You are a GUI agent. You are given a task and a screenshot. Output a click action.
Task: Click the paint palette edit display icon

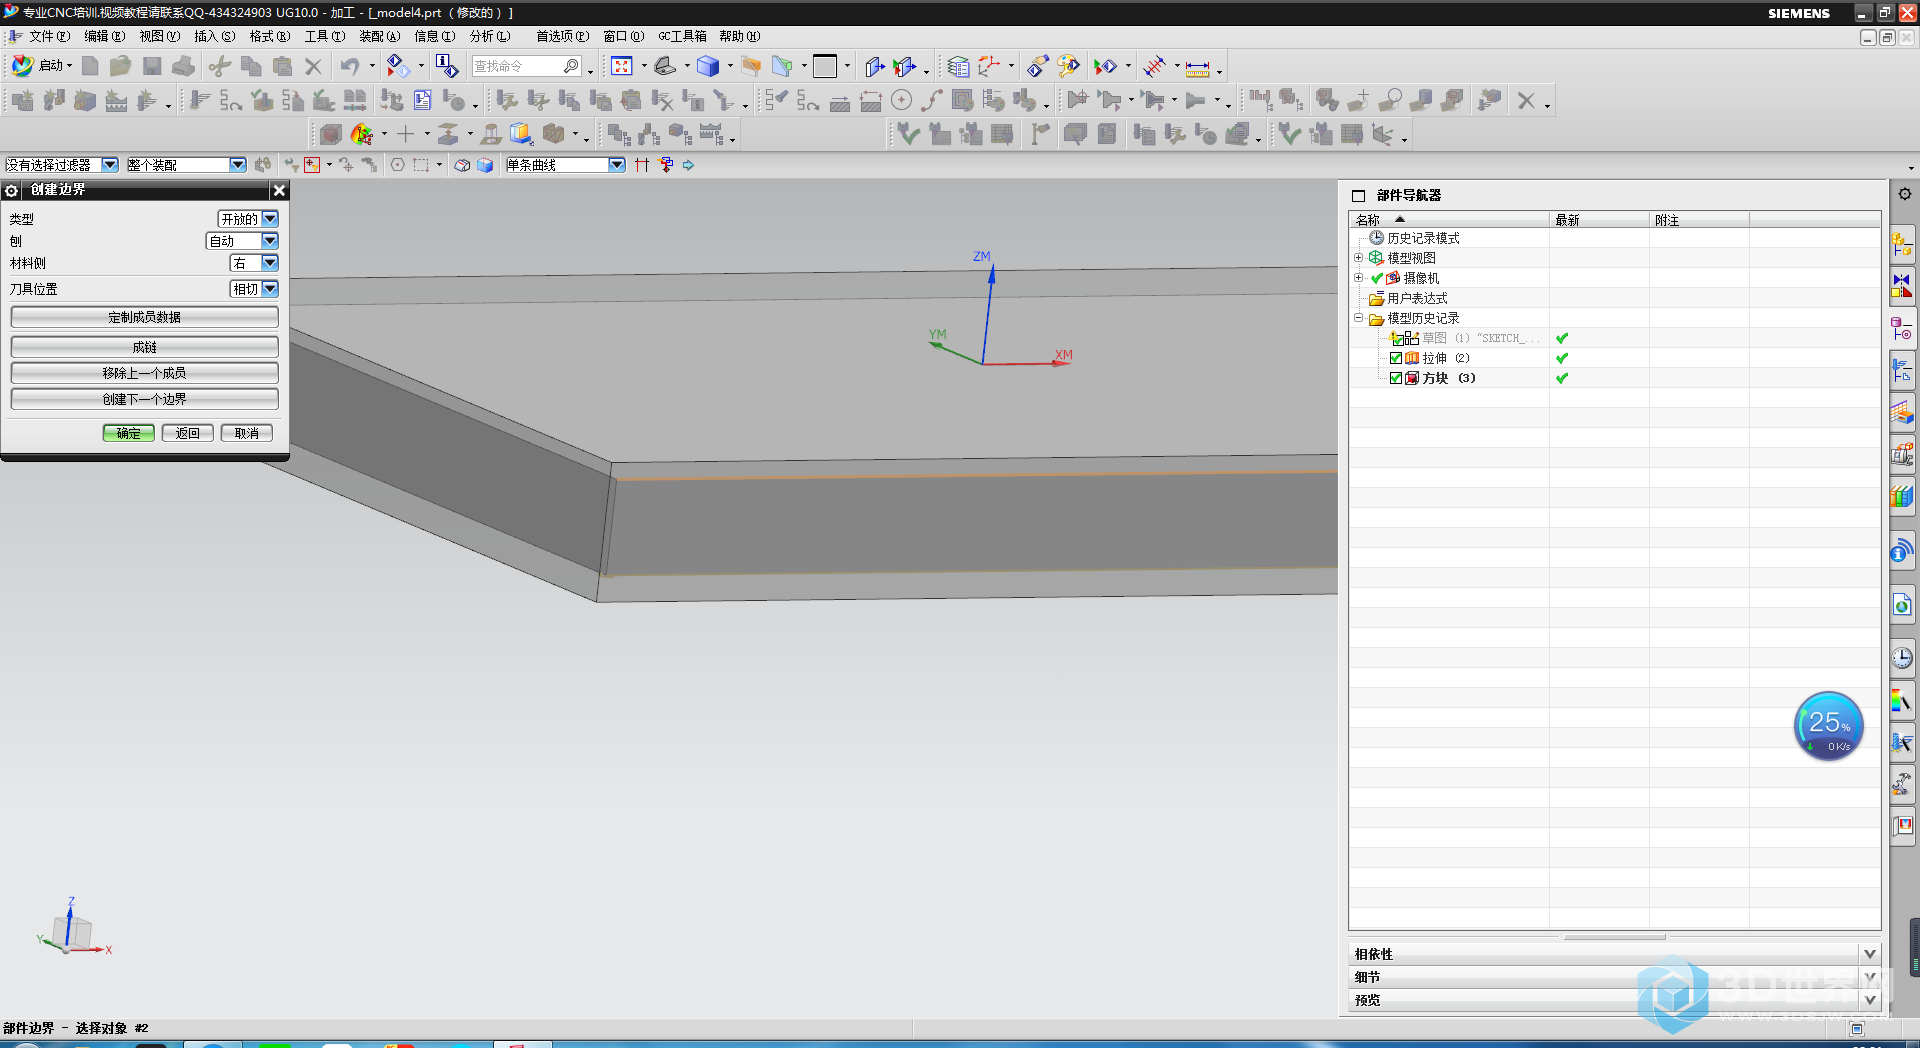pyautogui.click(x=1069, y=66)
